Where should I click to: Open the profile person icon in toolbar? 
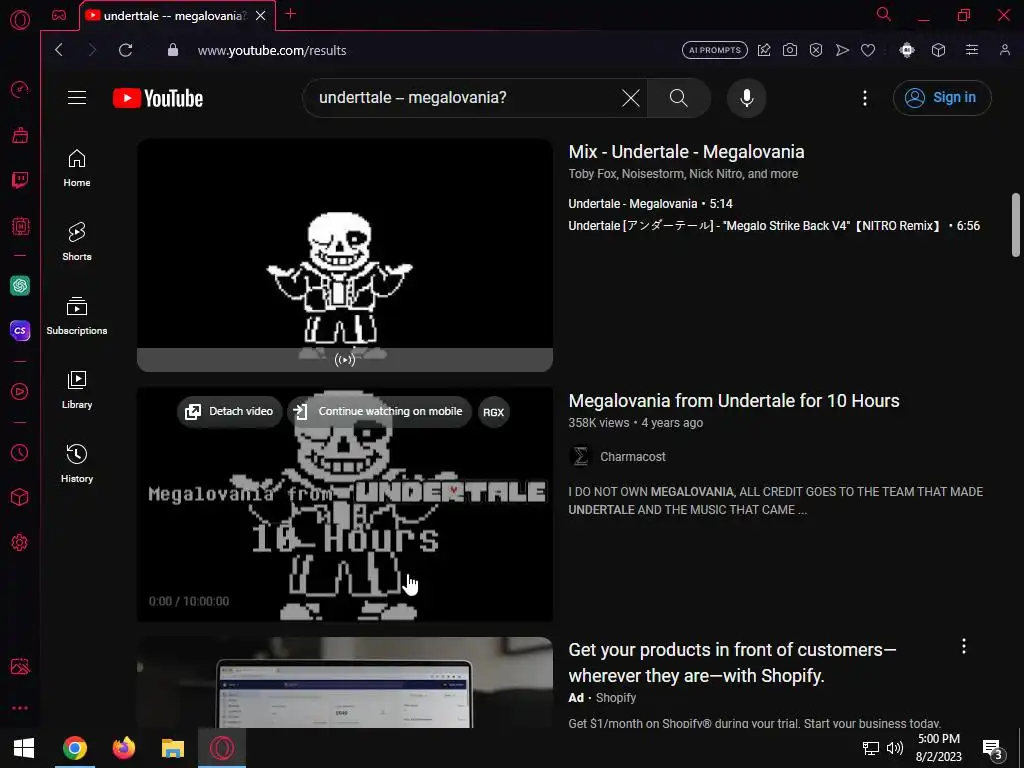tap(1004, 50)
